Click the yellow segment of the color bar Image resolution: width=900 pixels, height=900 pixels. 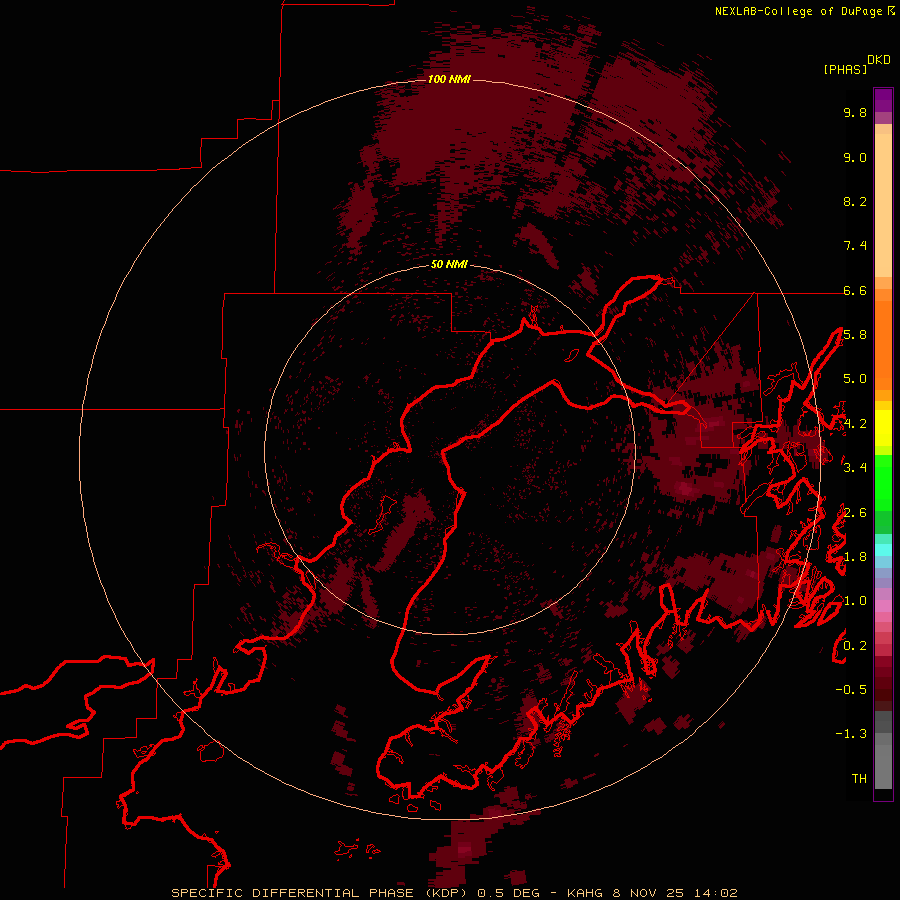pyautogui.click(x=883, y=428)
